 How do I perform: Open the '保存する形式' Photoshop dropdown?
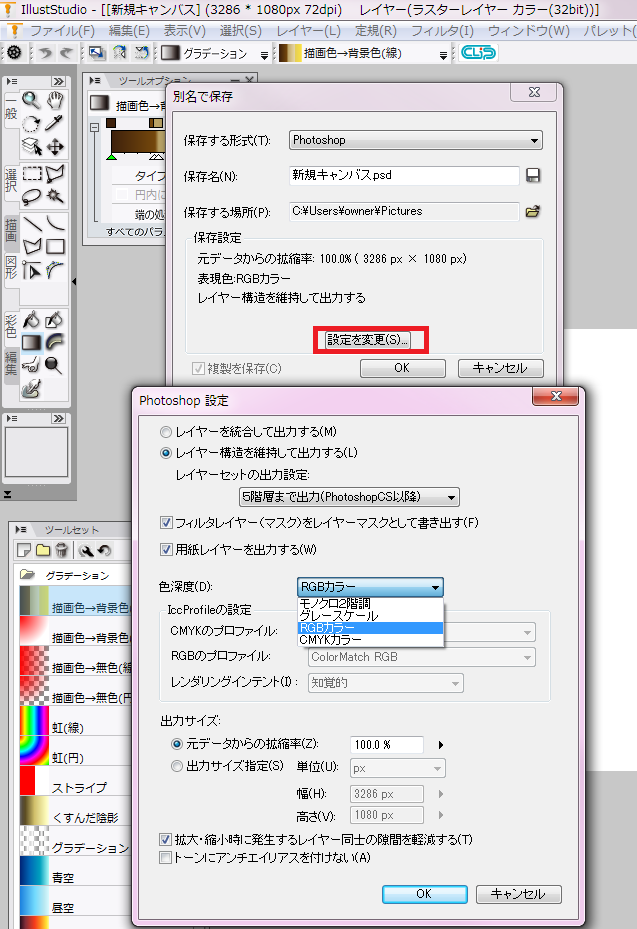(416, 141)
